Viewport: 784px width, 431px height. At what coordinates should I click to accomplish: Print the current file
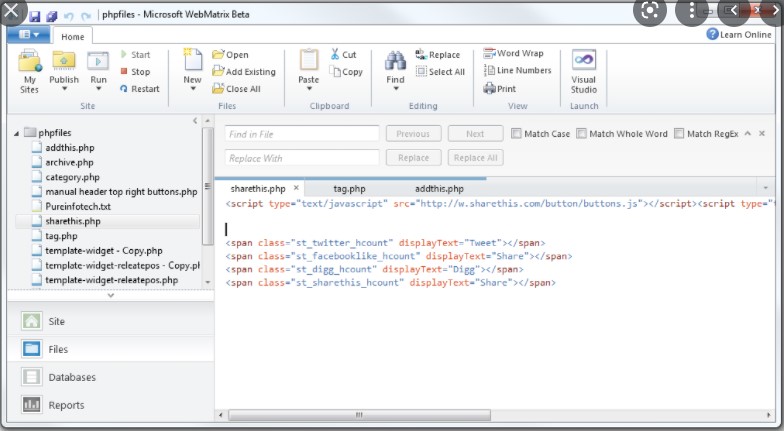click(x=500, y=88)
